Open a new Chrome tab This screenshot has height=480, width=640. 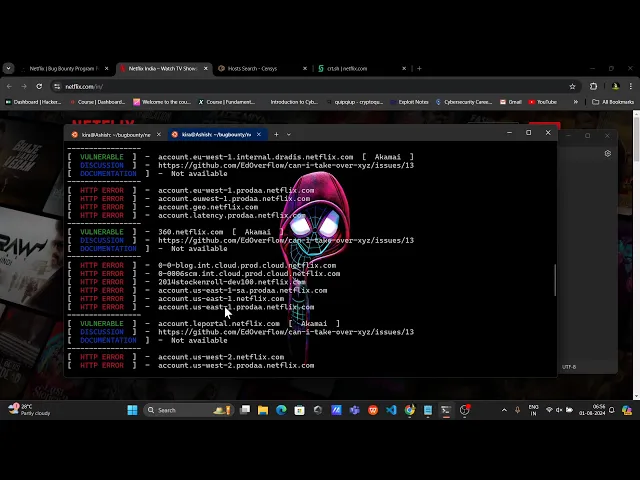coord(419,69)
